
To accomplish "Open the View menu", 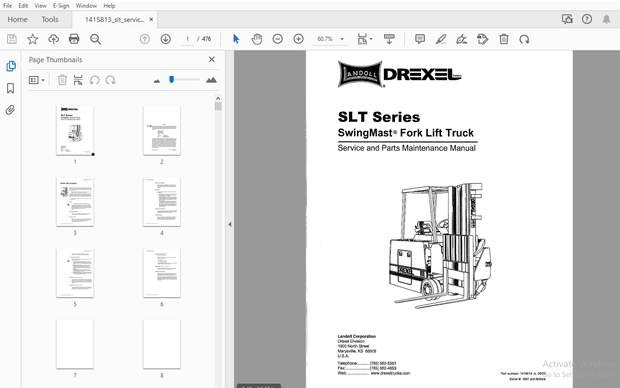I will [40, 6].
